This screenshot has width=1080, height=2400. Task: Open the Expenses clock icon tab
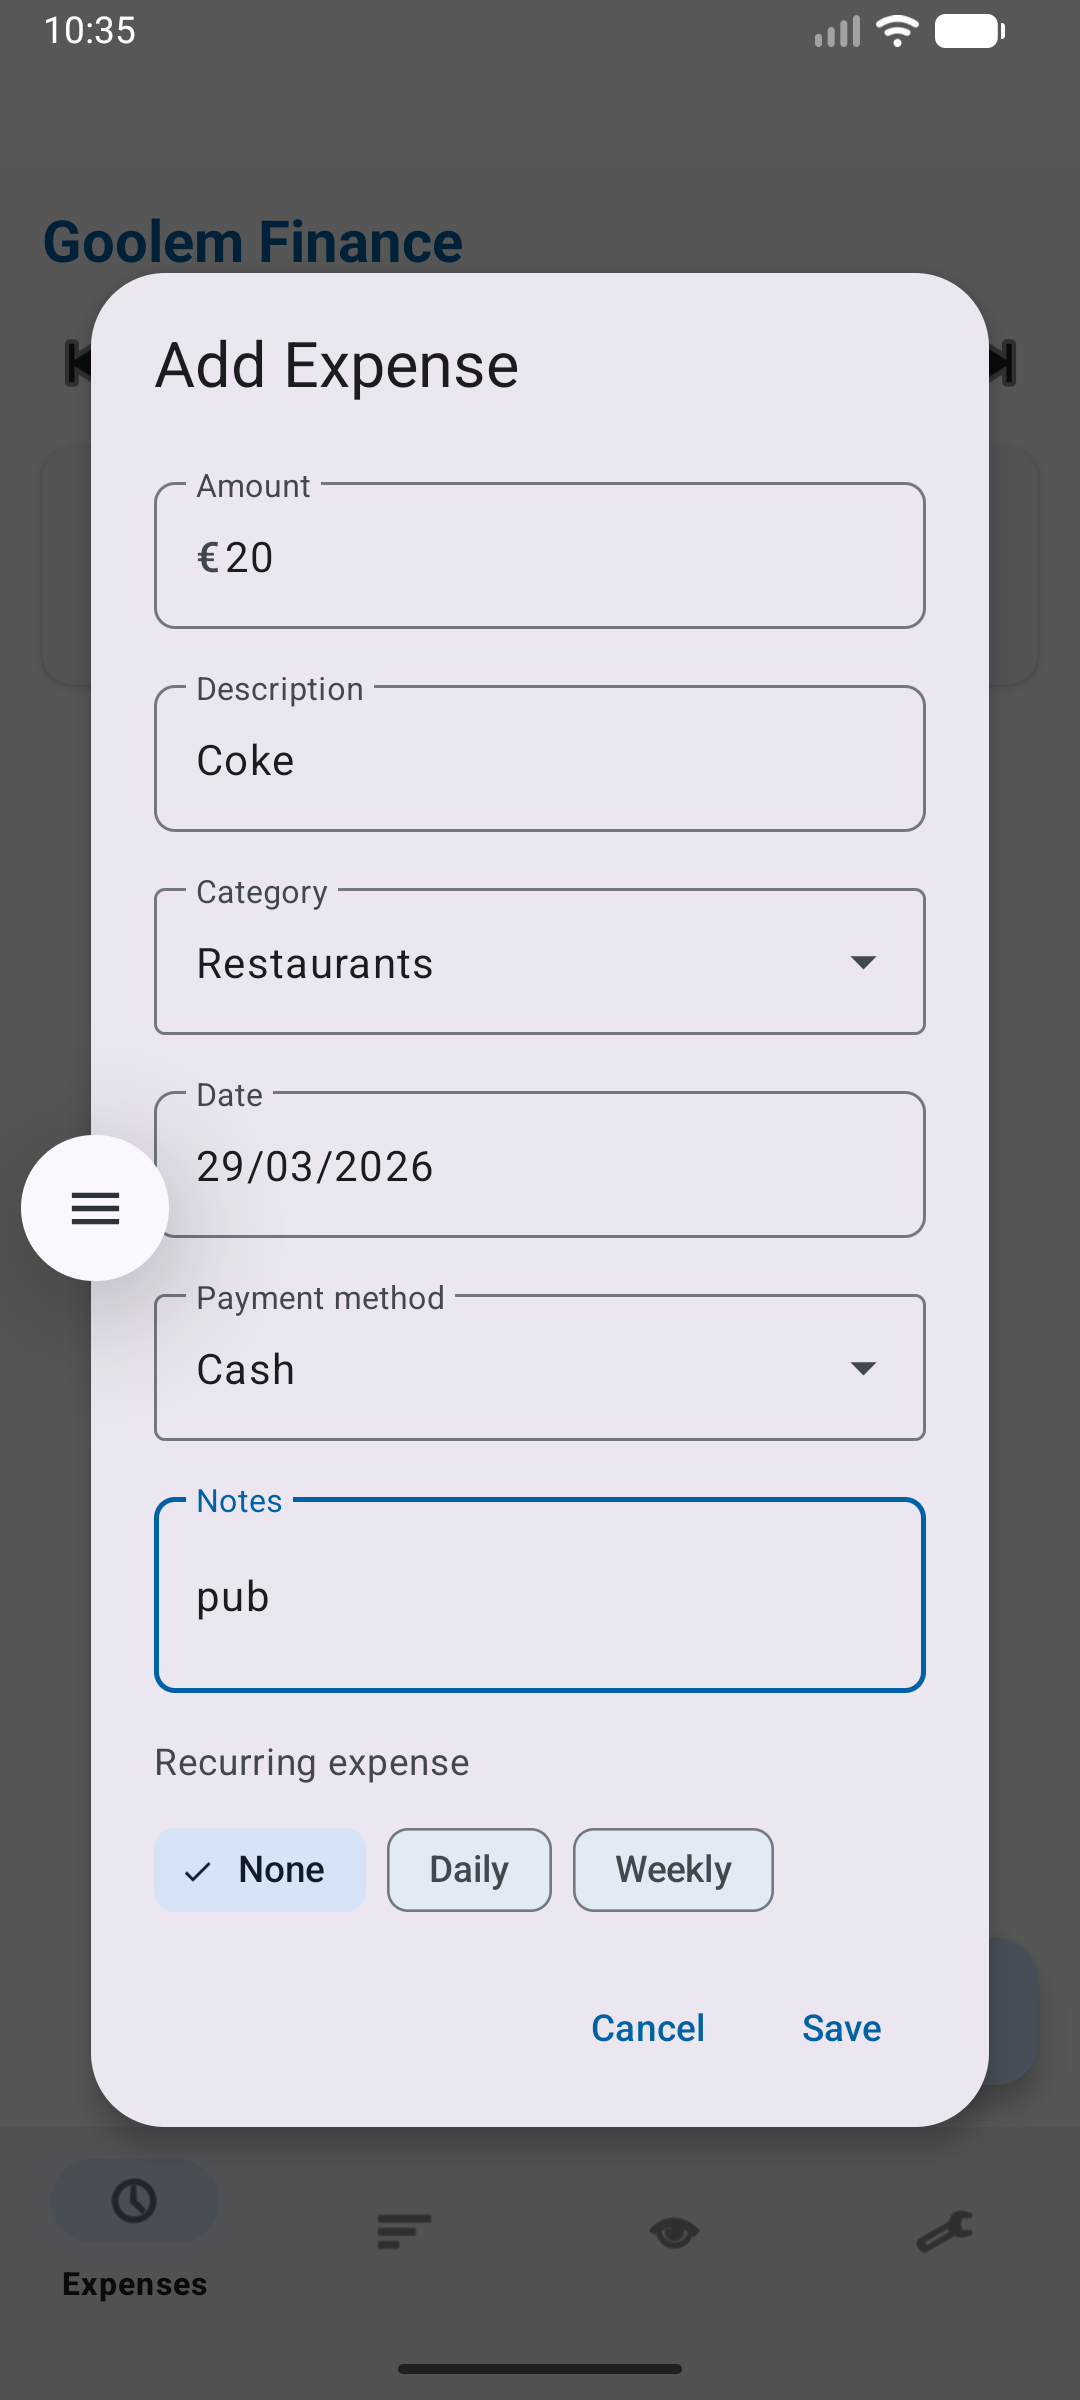(x=134, y=2201)
